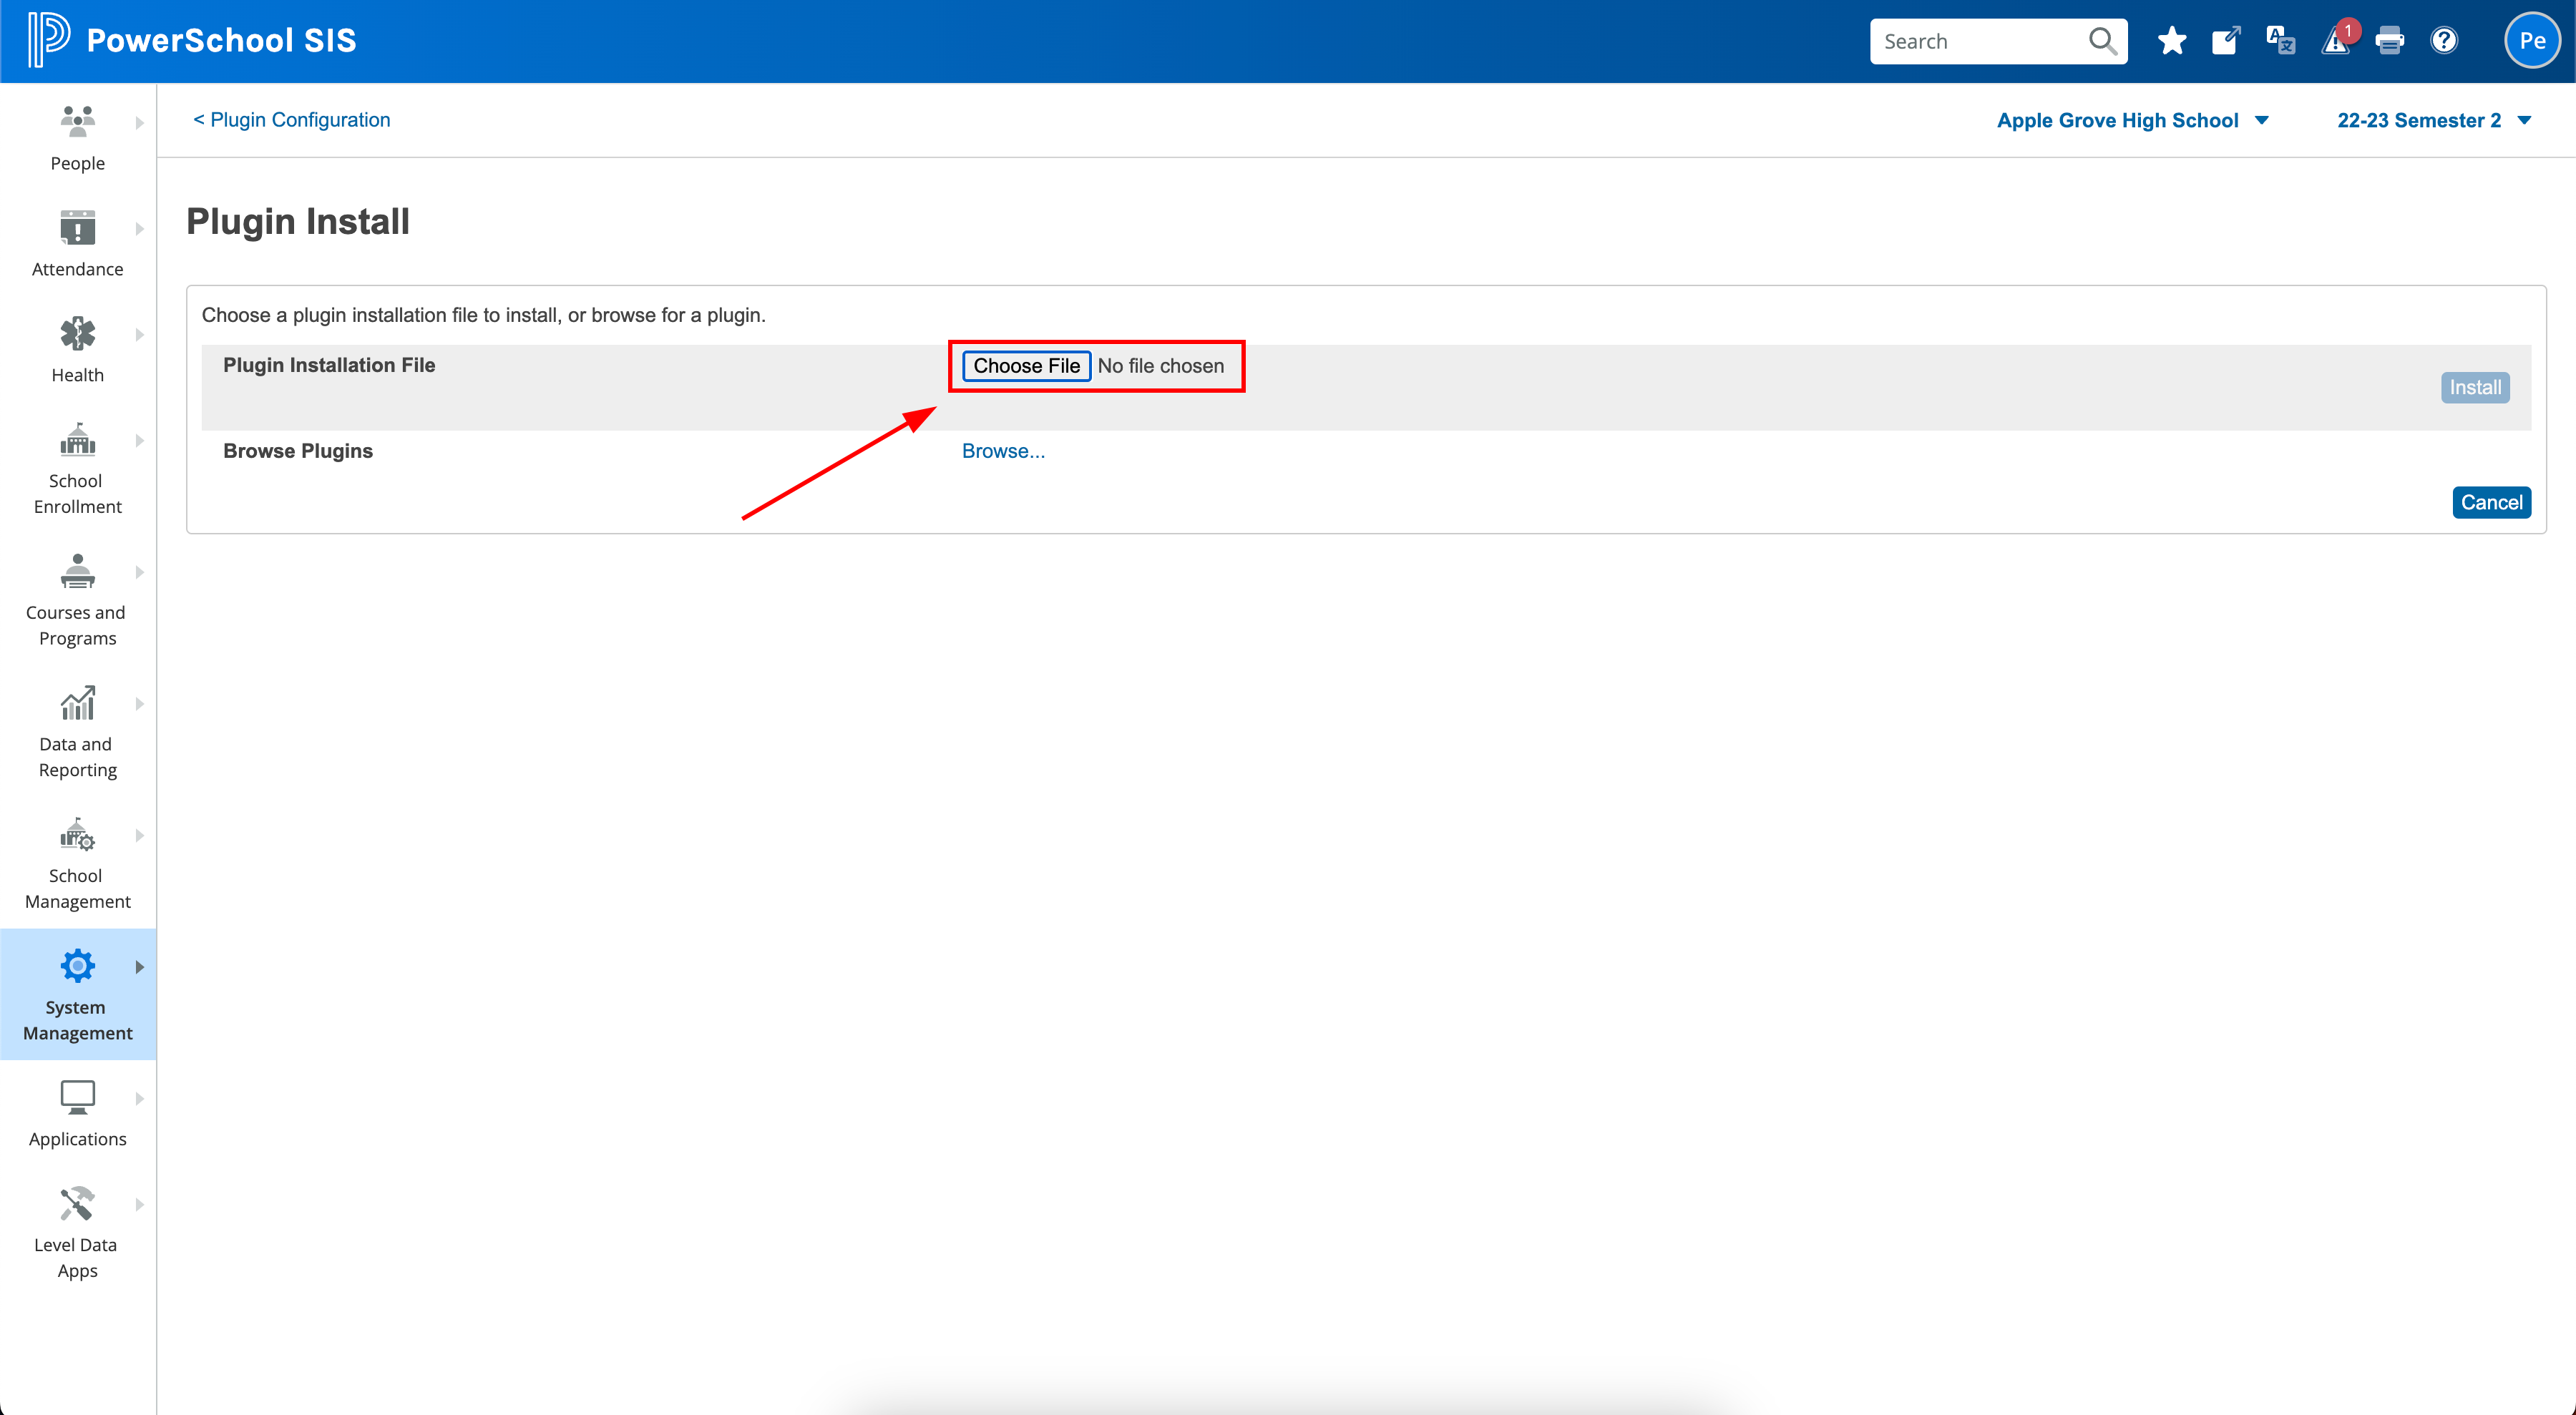Image resolution: width=2576 pixels, height=1415 pixels.
Task: Expand the Health submenu arrow
Action: 140,335
